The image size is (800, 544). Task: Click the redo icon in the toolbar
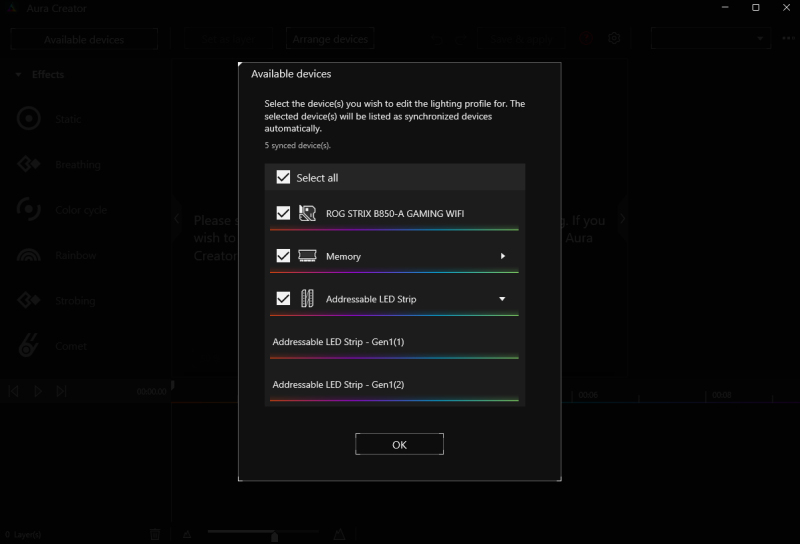point(460,39)
